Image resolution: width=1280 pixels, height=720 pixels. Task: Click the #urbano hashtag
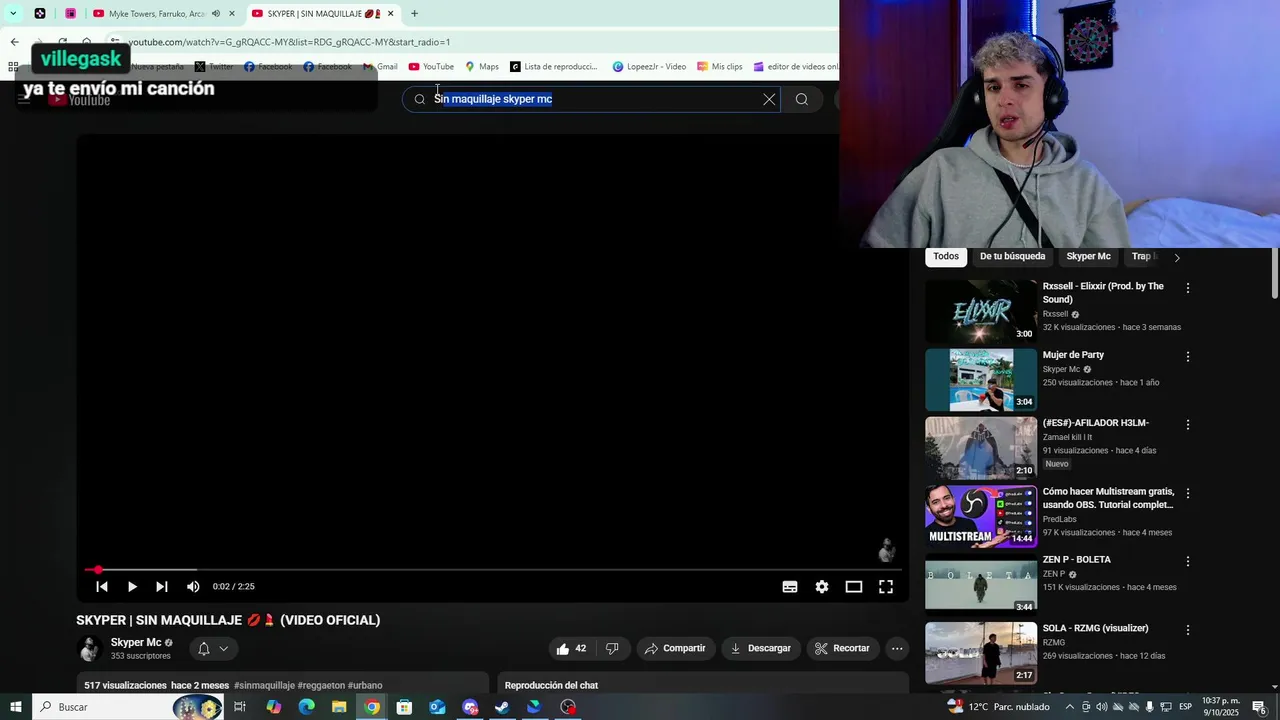click(x=365, y=686)
